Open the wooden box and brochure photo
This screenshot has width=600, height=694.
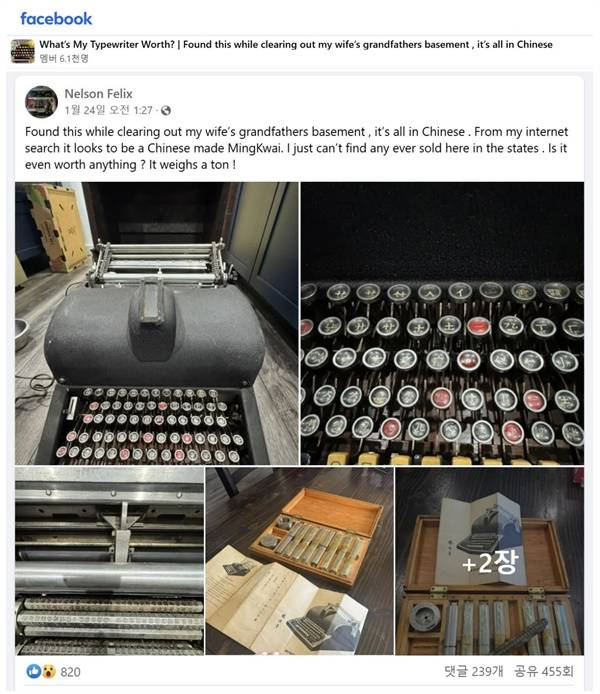pyautogui.click(x=300, y=561)
